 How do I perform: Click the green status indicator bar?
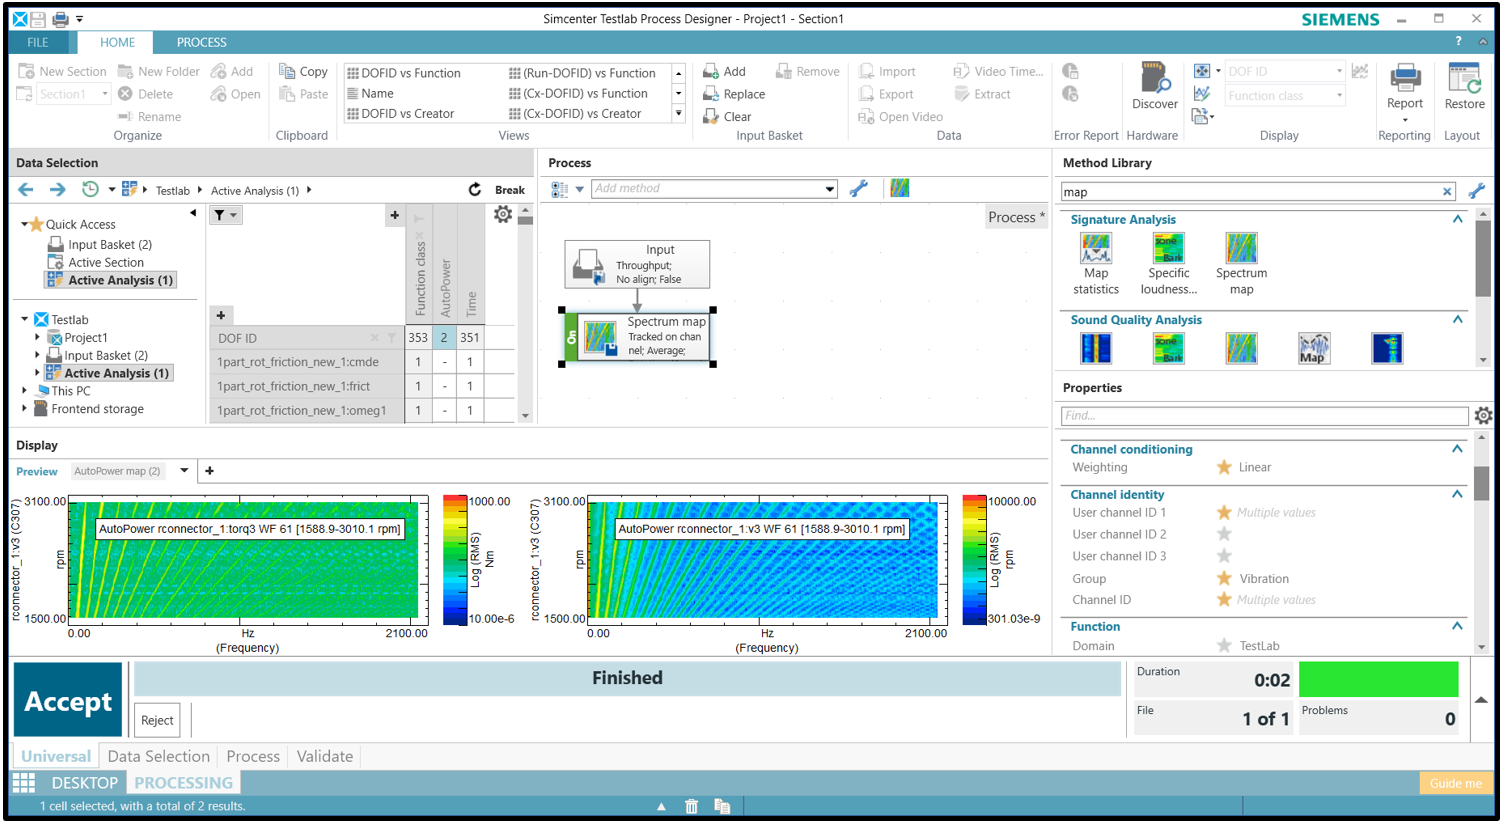1378,680
